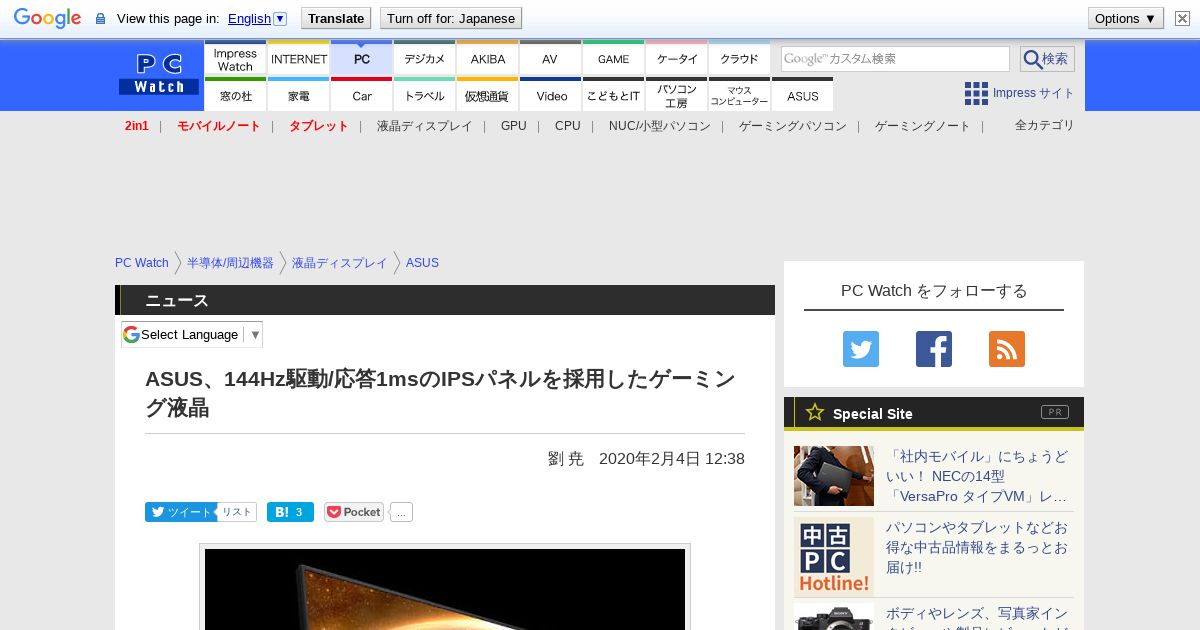Open the 家電 tab
The width and height of the screenshot is (1200, 630).
(x=299, y=95)
